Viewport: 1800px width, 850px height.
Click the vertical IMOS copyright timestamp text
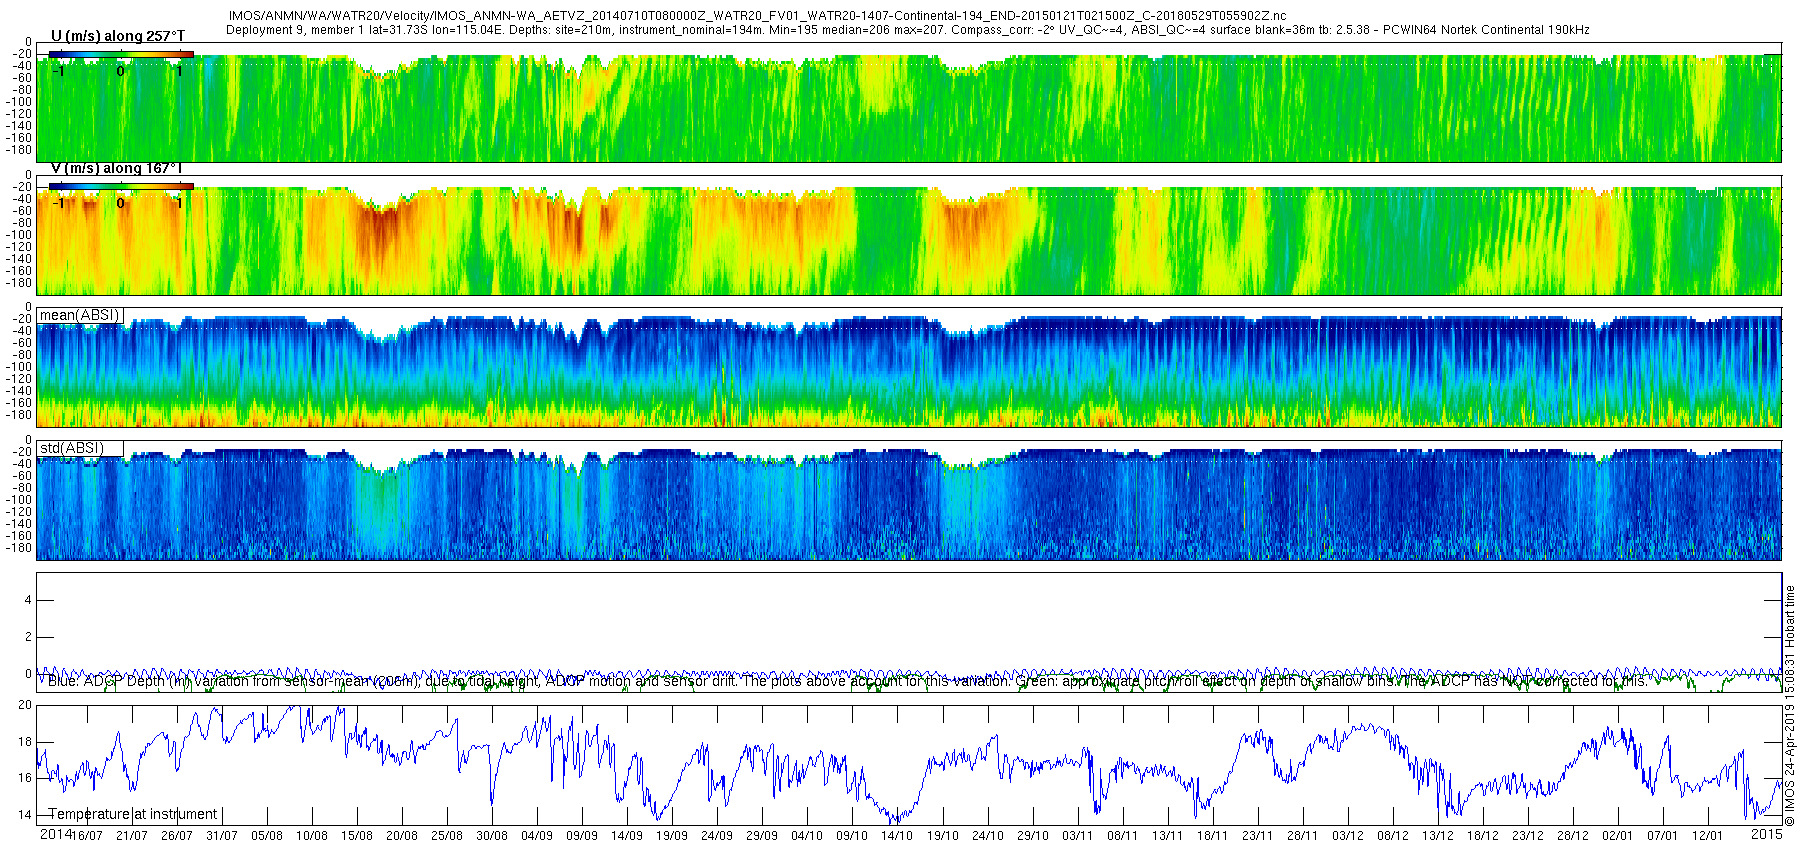point(1790,706)
